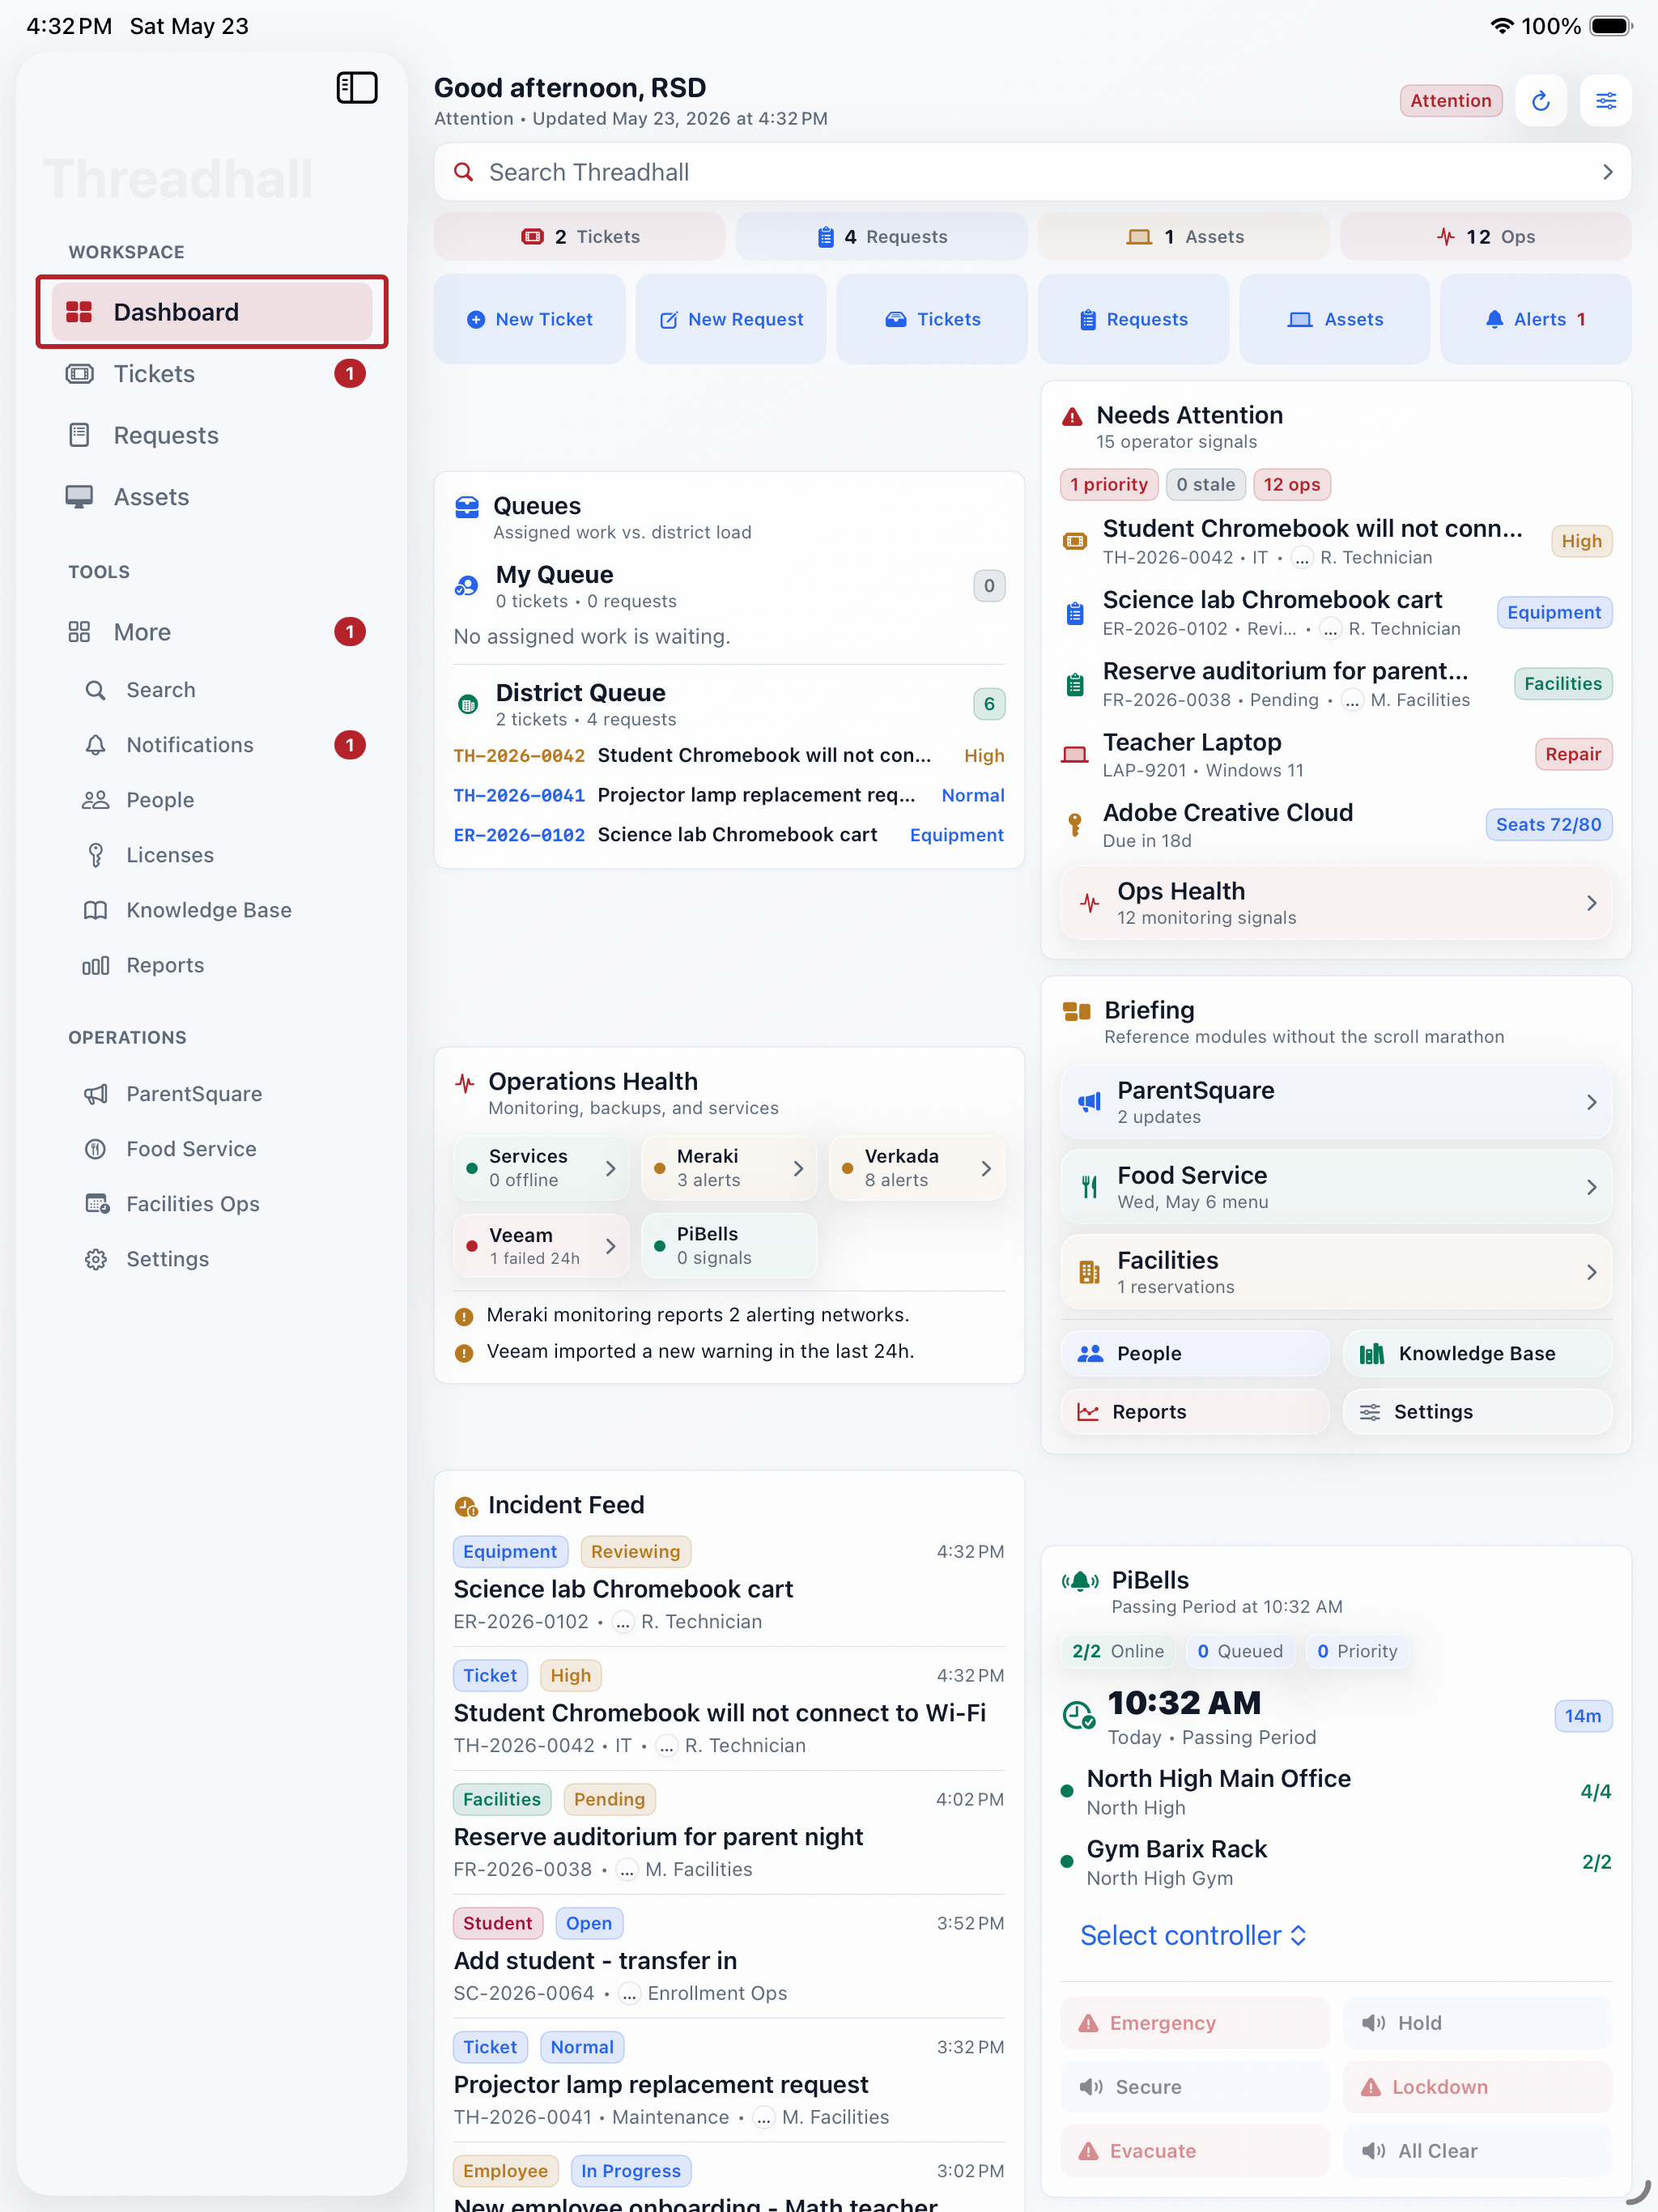
Task: Click the Facilities Ops icon in the sidebar
Action: [x=97, y=1204]
